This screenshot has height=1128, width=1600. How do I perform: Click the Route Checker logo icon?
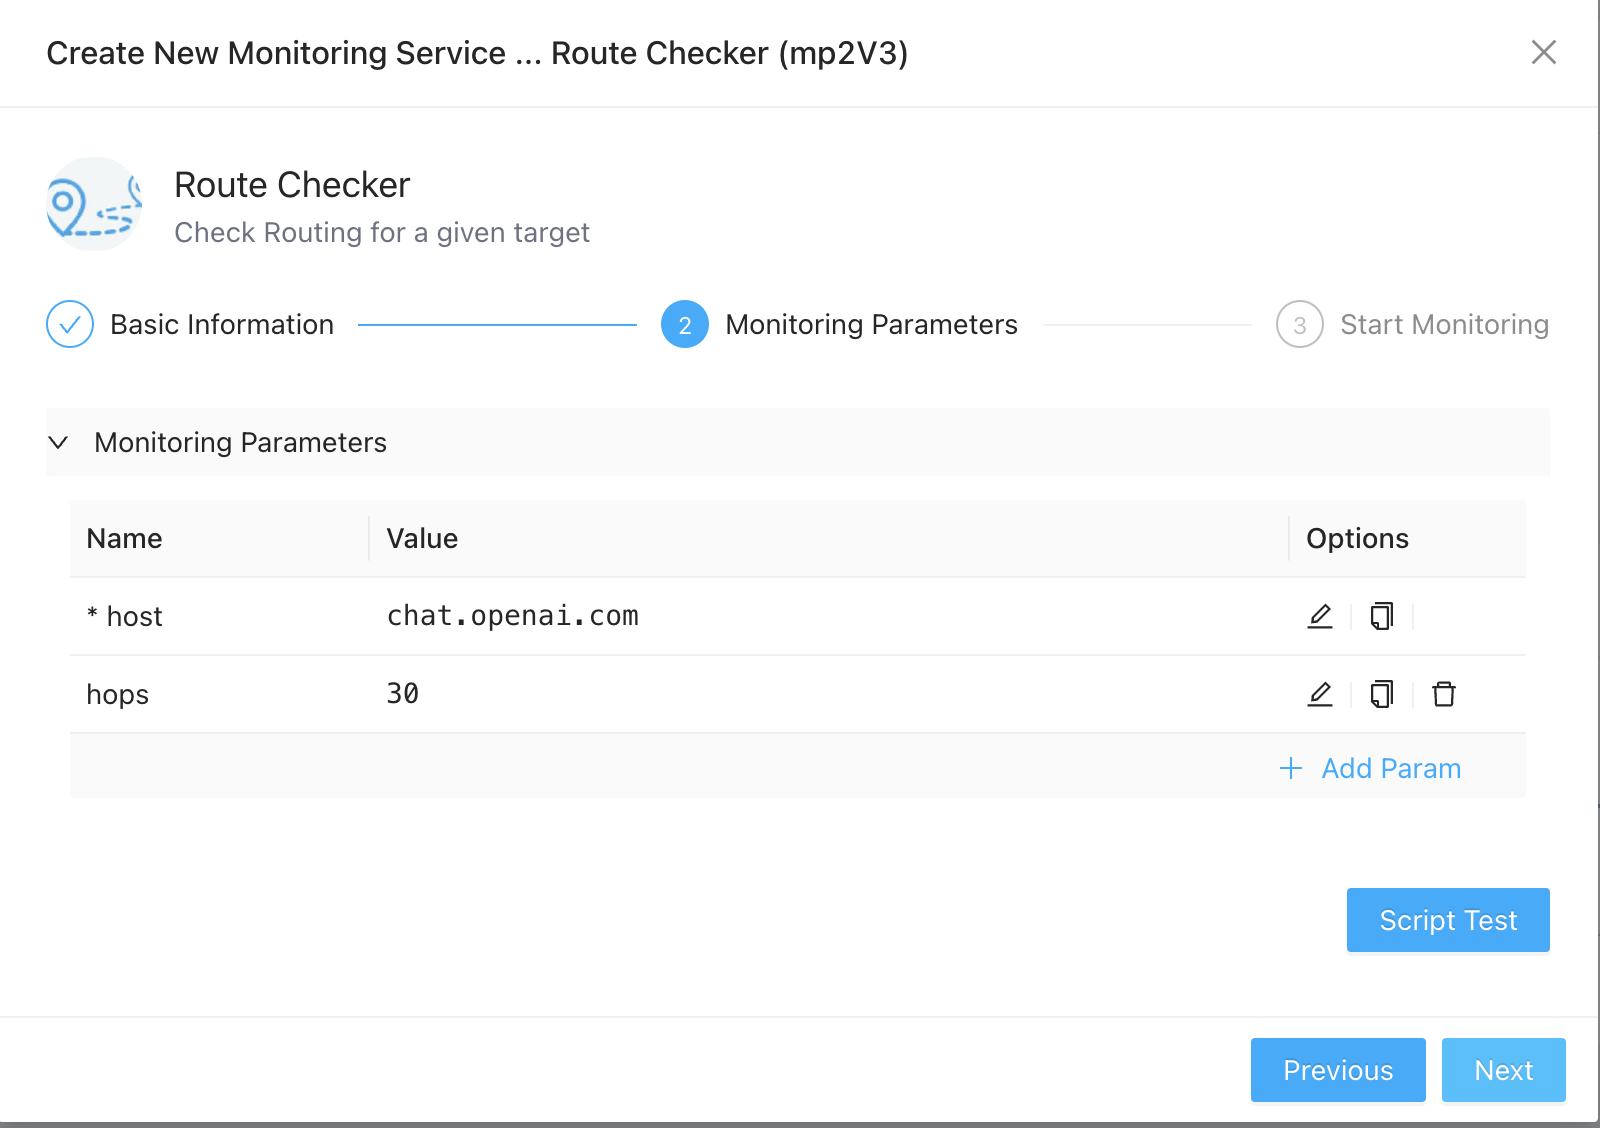94,204
